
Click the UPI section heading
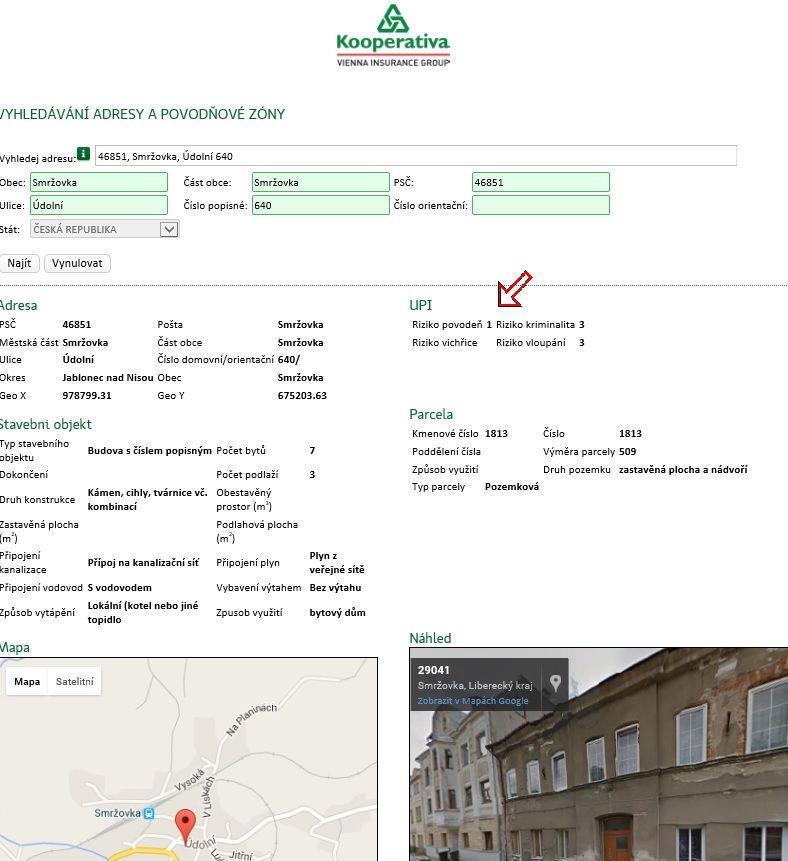[x=421, y=305]
